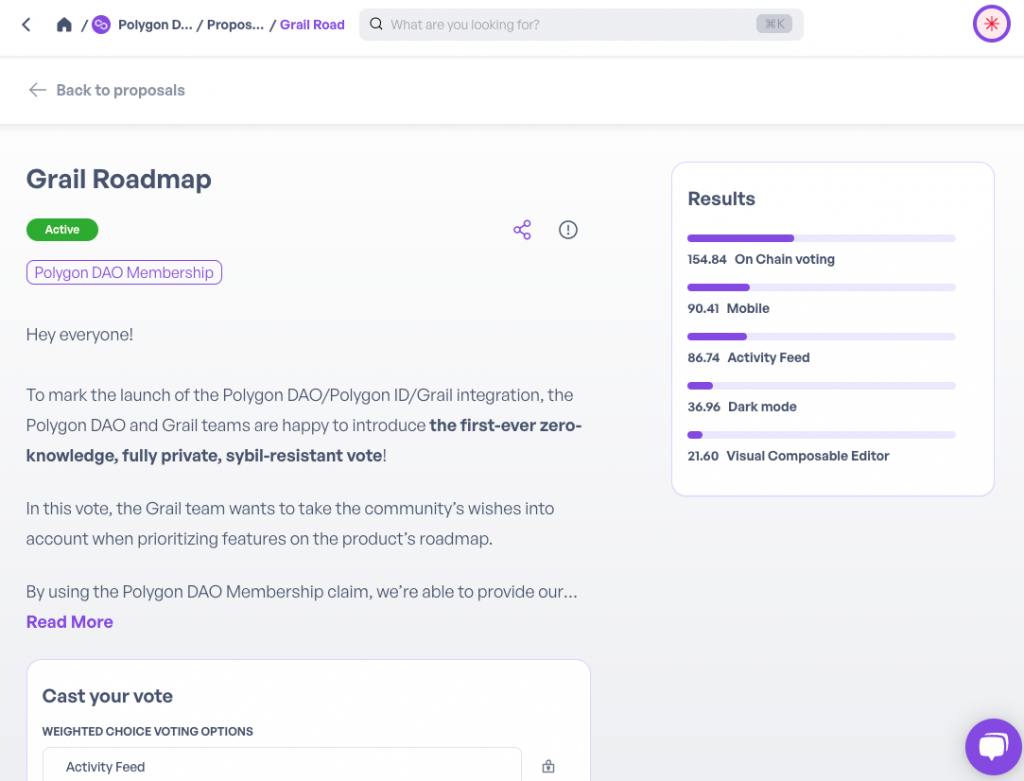The image size is (1024, 781).
Task: Click the 'Cast your vote' heading
Action: pos(108,696)
